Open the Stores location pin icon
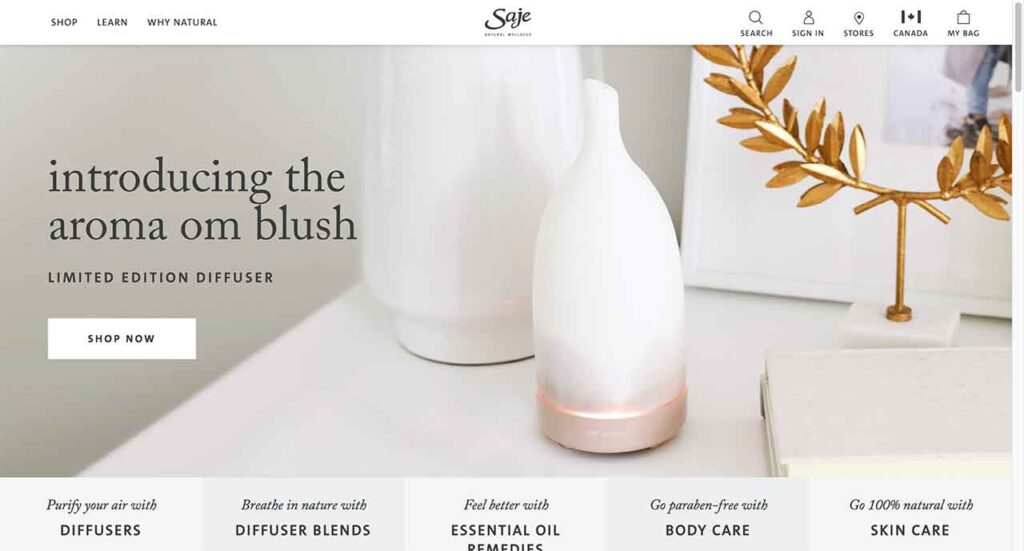Image resolution: width=1024 pixels, height=551 pixels. coord(859,18)
